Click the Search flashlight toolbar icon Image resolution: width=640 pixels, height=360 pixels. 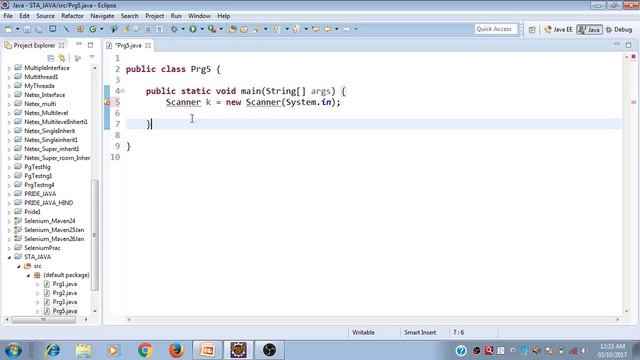[257, 29]
